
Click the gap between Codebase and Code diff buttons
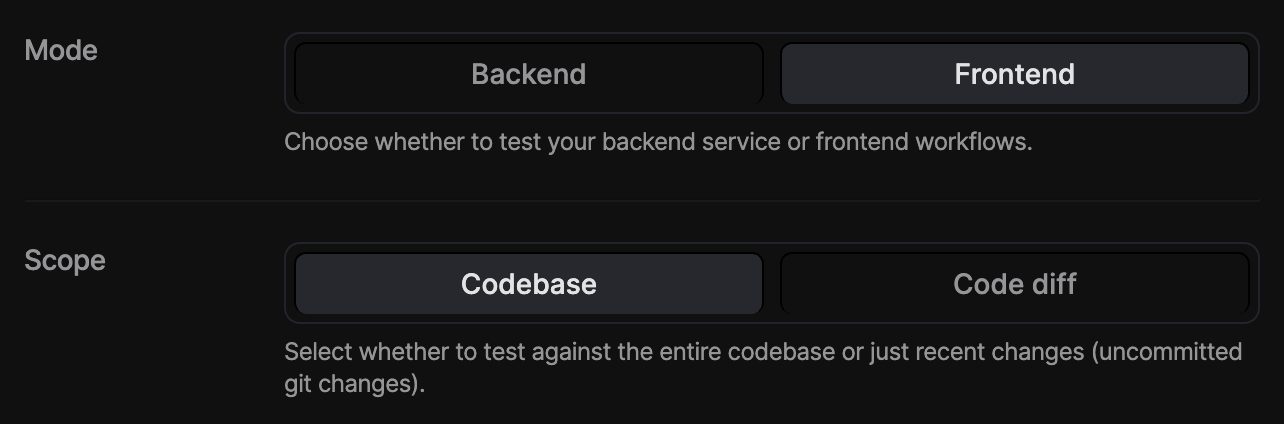[x=772, y=284]
